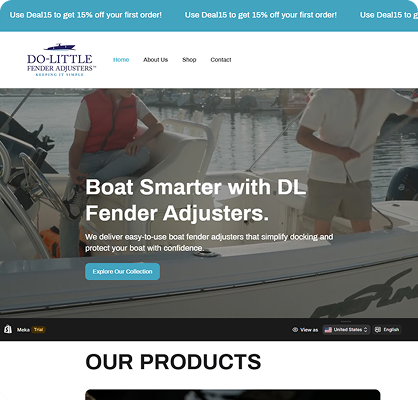
Task: Click the up-down chevrons of the country selector
Action: tap(365, 330)
